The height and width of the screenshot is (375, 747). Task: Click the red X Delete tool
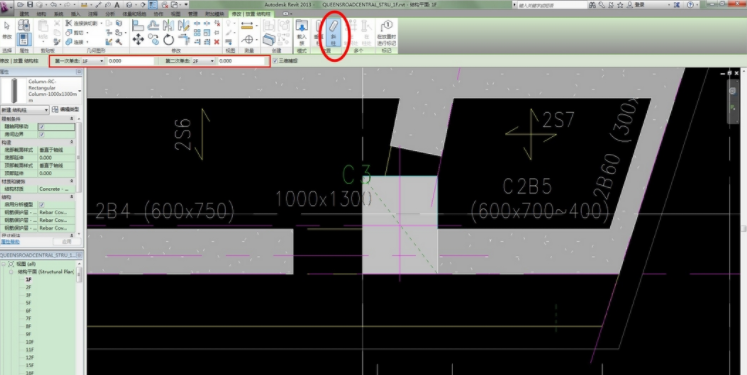(217, 42)
